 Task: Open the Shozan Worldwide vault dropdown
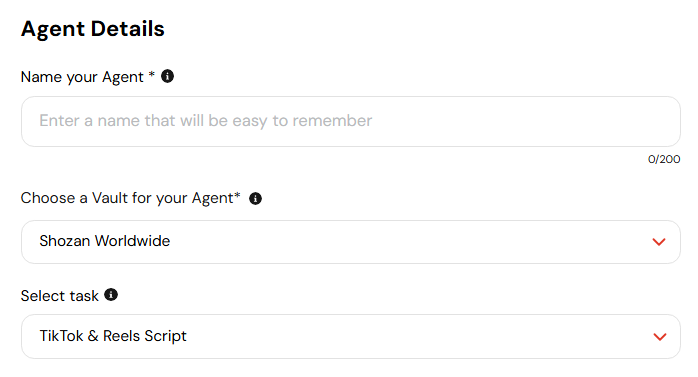click(x=351, y=242)
